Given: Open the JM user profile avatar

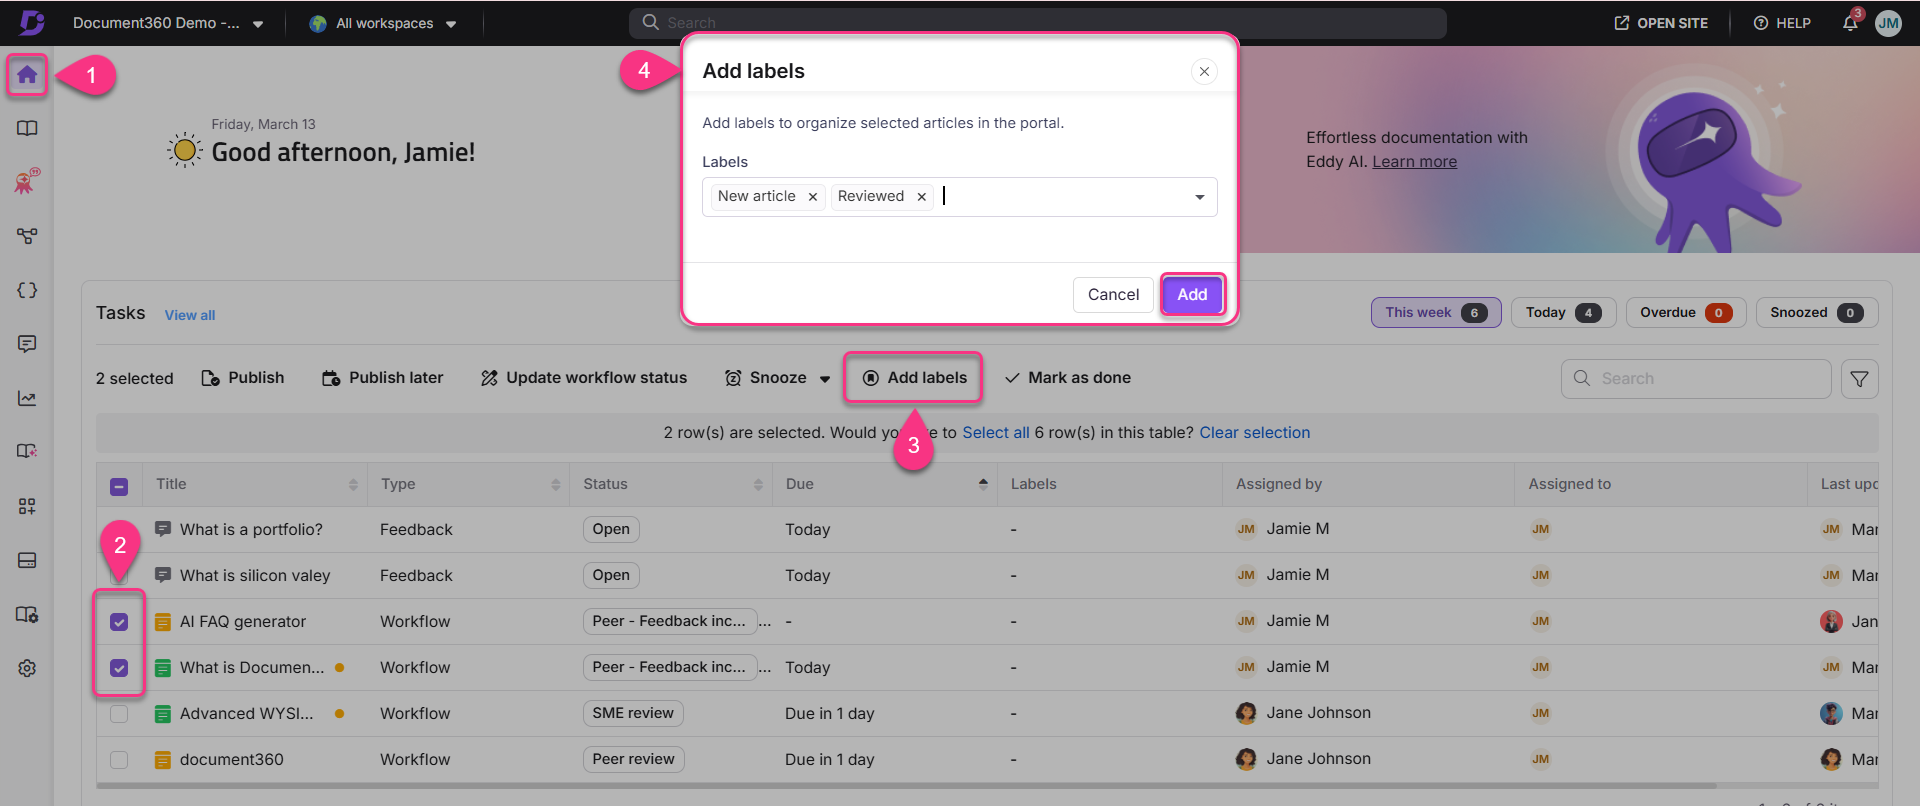Looking at the screenshot, I should tap(1888, 23).
